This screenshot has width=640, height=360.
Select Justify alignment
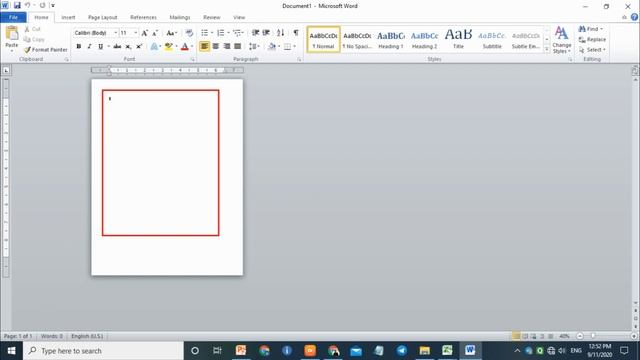click(x=238, y=46)
